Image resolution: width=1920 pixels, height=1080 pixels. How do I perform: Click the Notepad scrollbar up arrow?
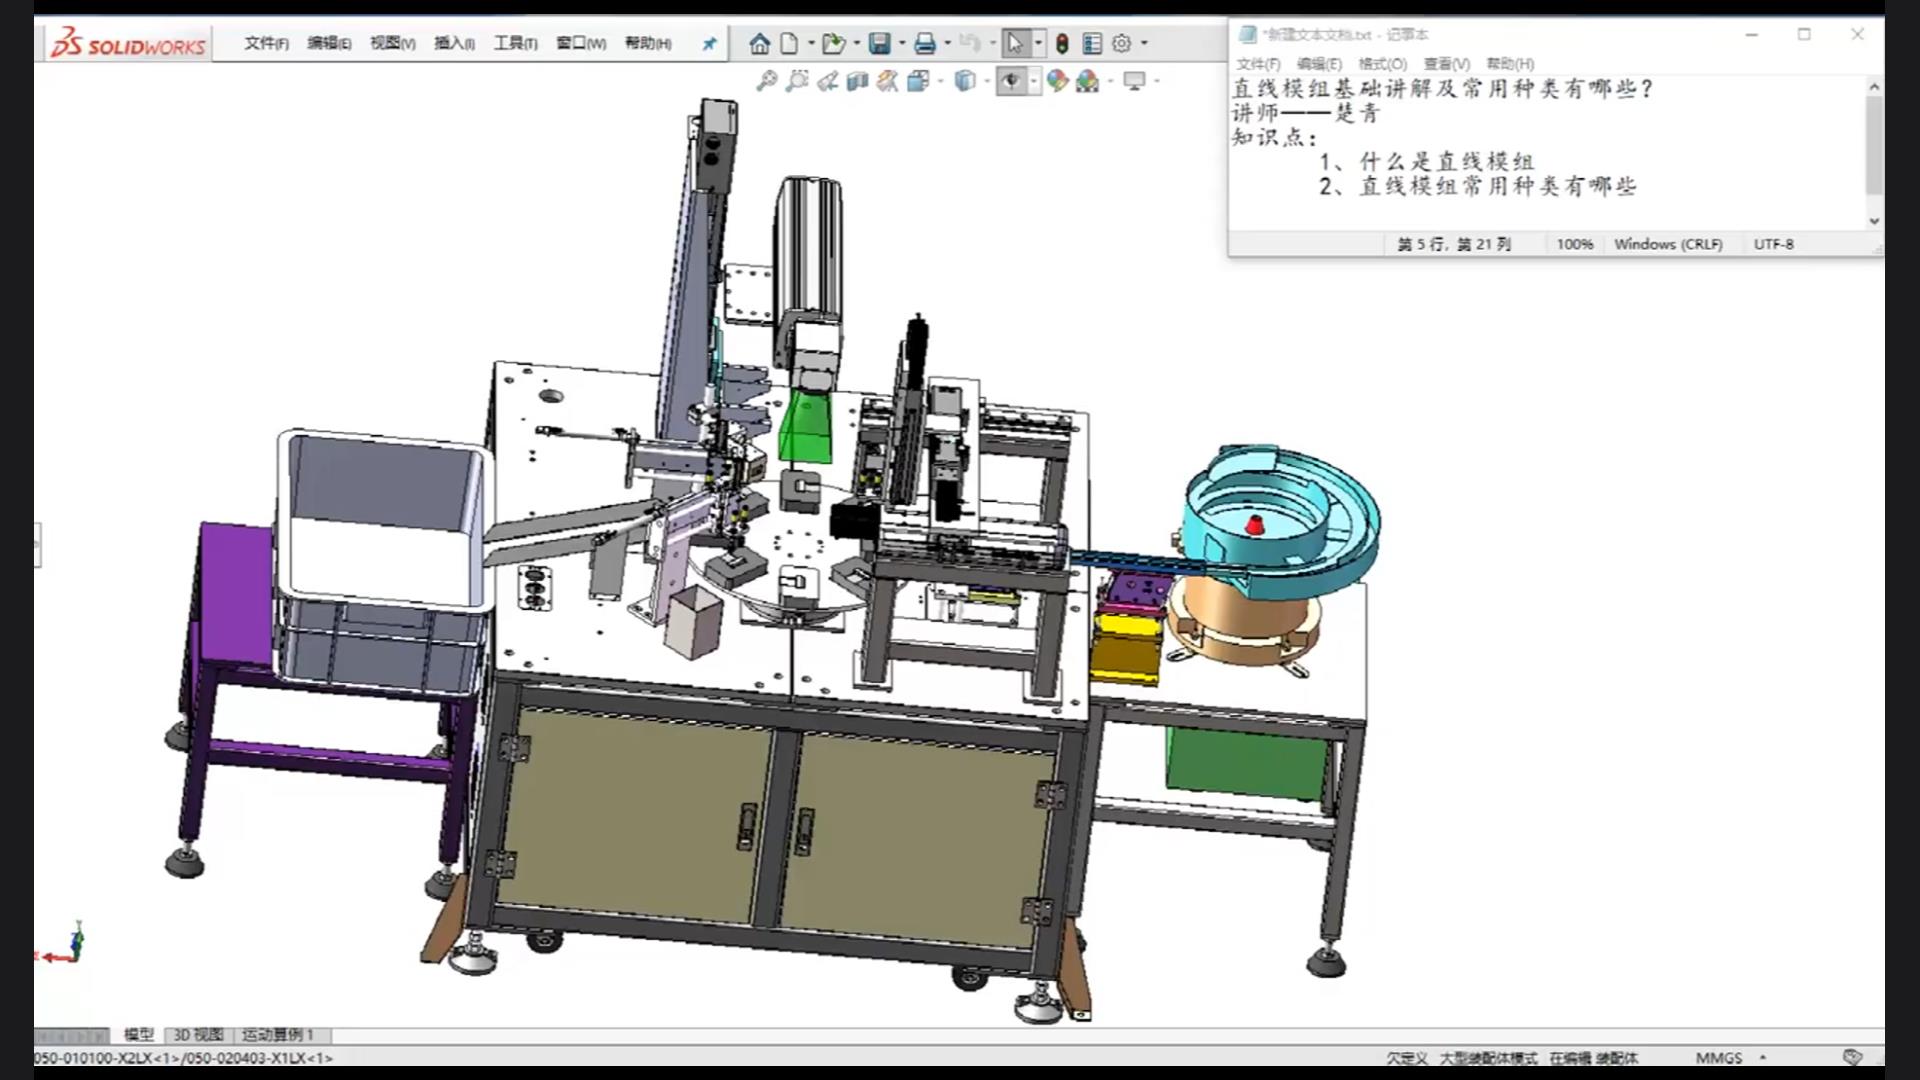coord(1874,87)
